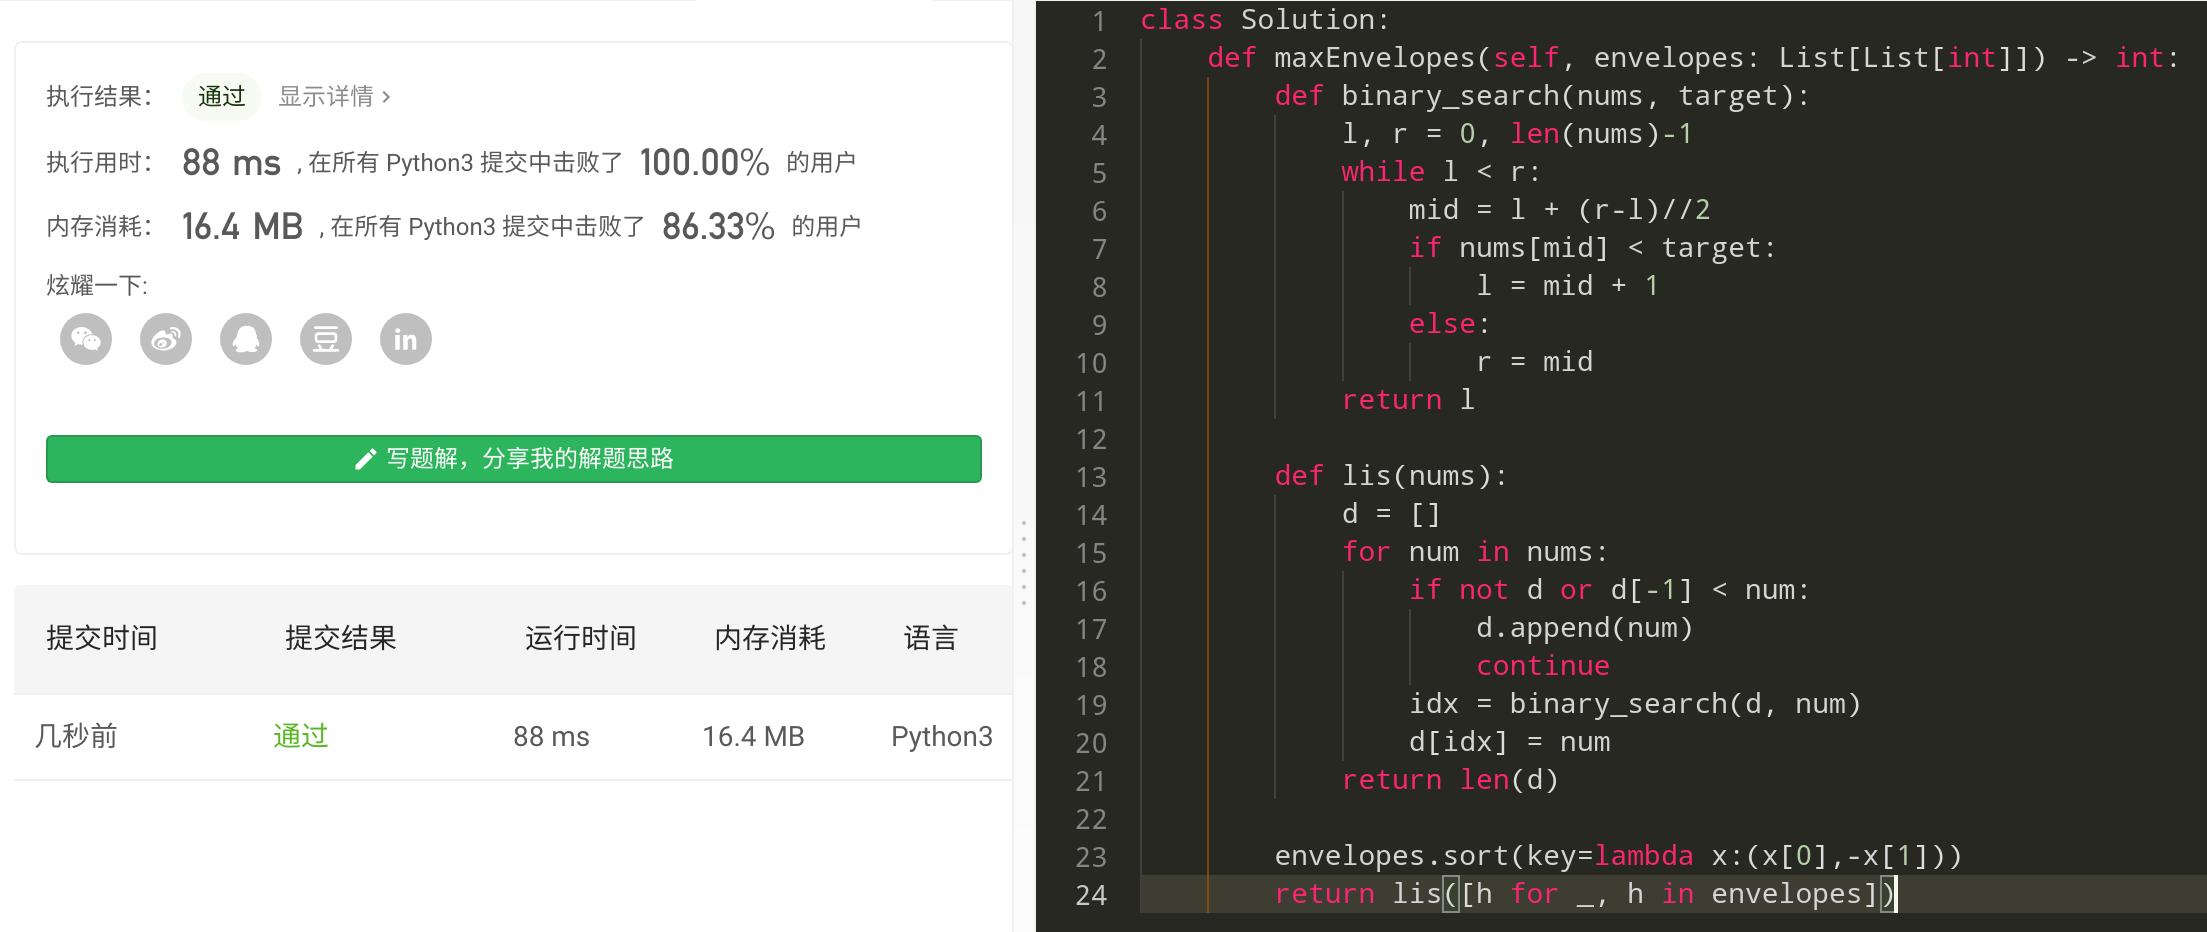Place cursor on class Solution line
The width and height of the screenshot is (2207, 932).
click(1265, 19)
